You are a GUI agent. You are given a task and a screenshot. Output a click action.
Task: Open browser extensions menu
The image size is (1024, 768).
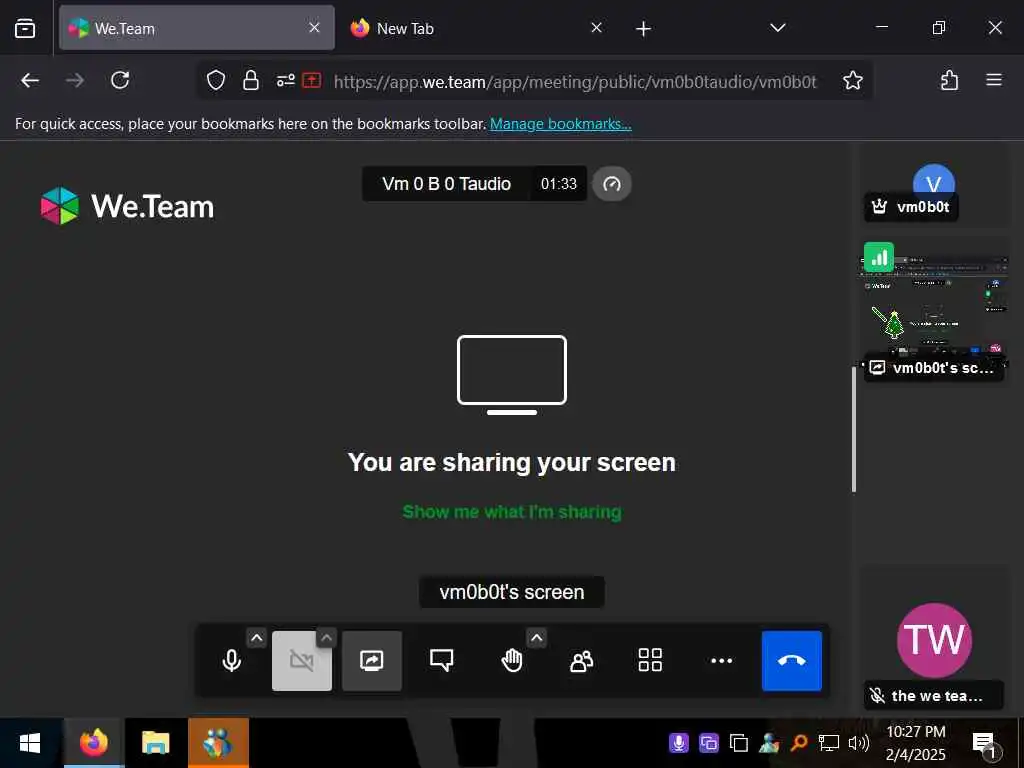pos(949,80)
